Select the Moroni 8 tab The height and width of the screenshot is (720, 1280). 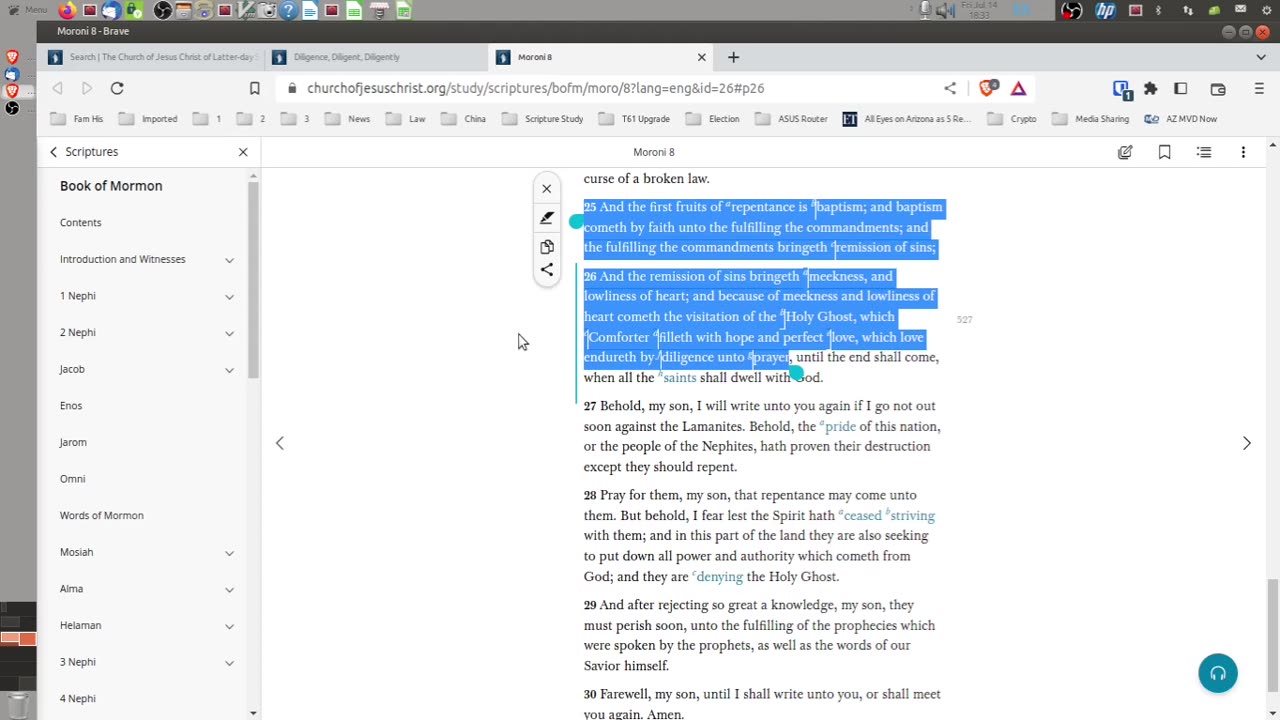tap(601, 57)
